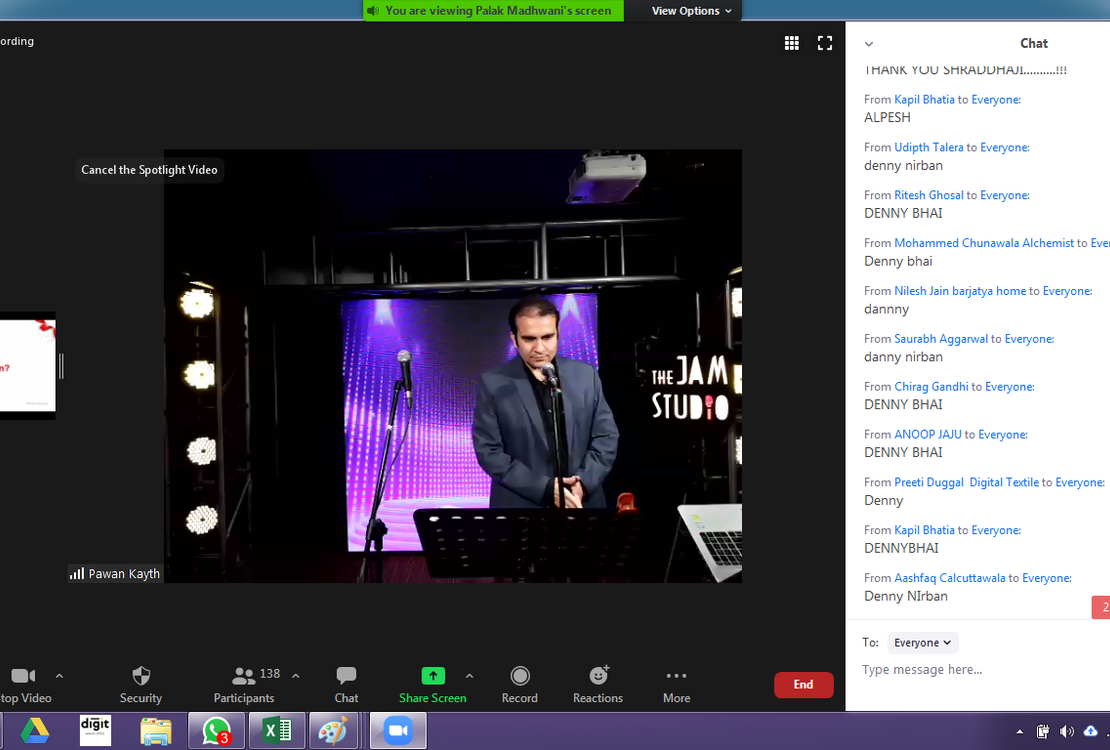Click the chat message input field
This screenshot has width=1110, height=750.
click(x=975, y=670)
